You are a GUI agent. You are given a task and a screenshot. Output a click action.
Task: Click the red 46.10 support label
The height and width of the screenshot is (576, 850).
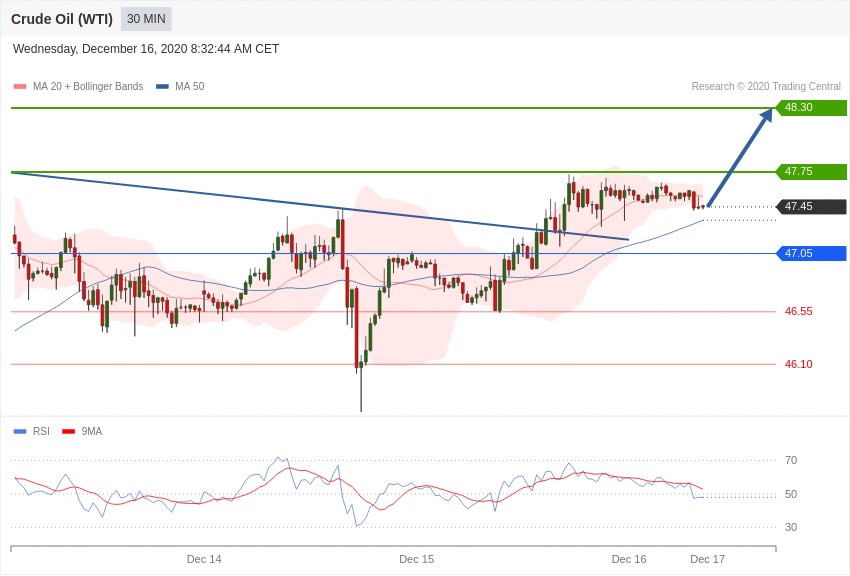pos(798,365)
